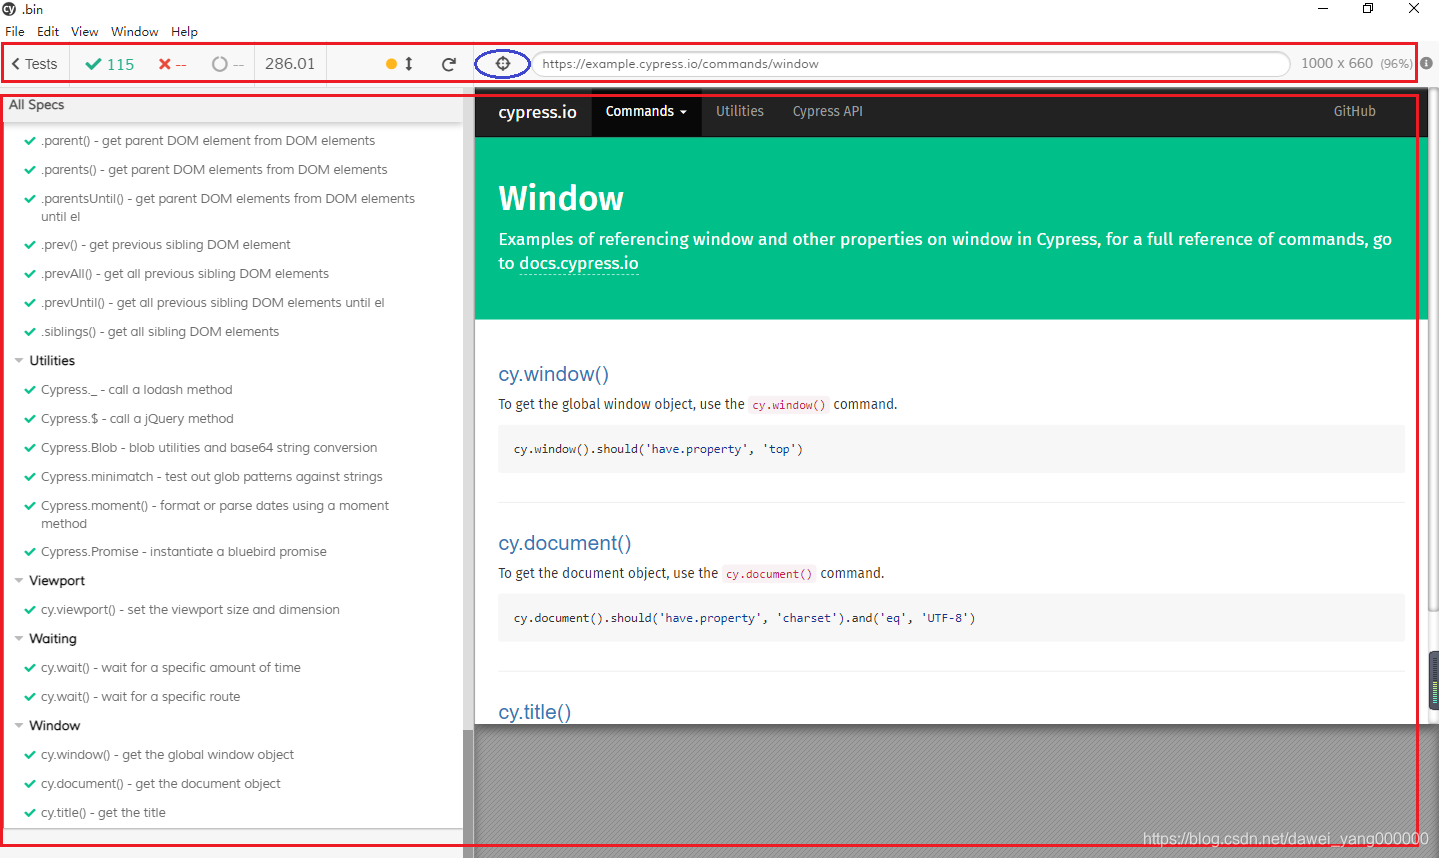Click the cy.window() code snippet block
Viewport: 1439px width, 858px height.
coord(951,449)
